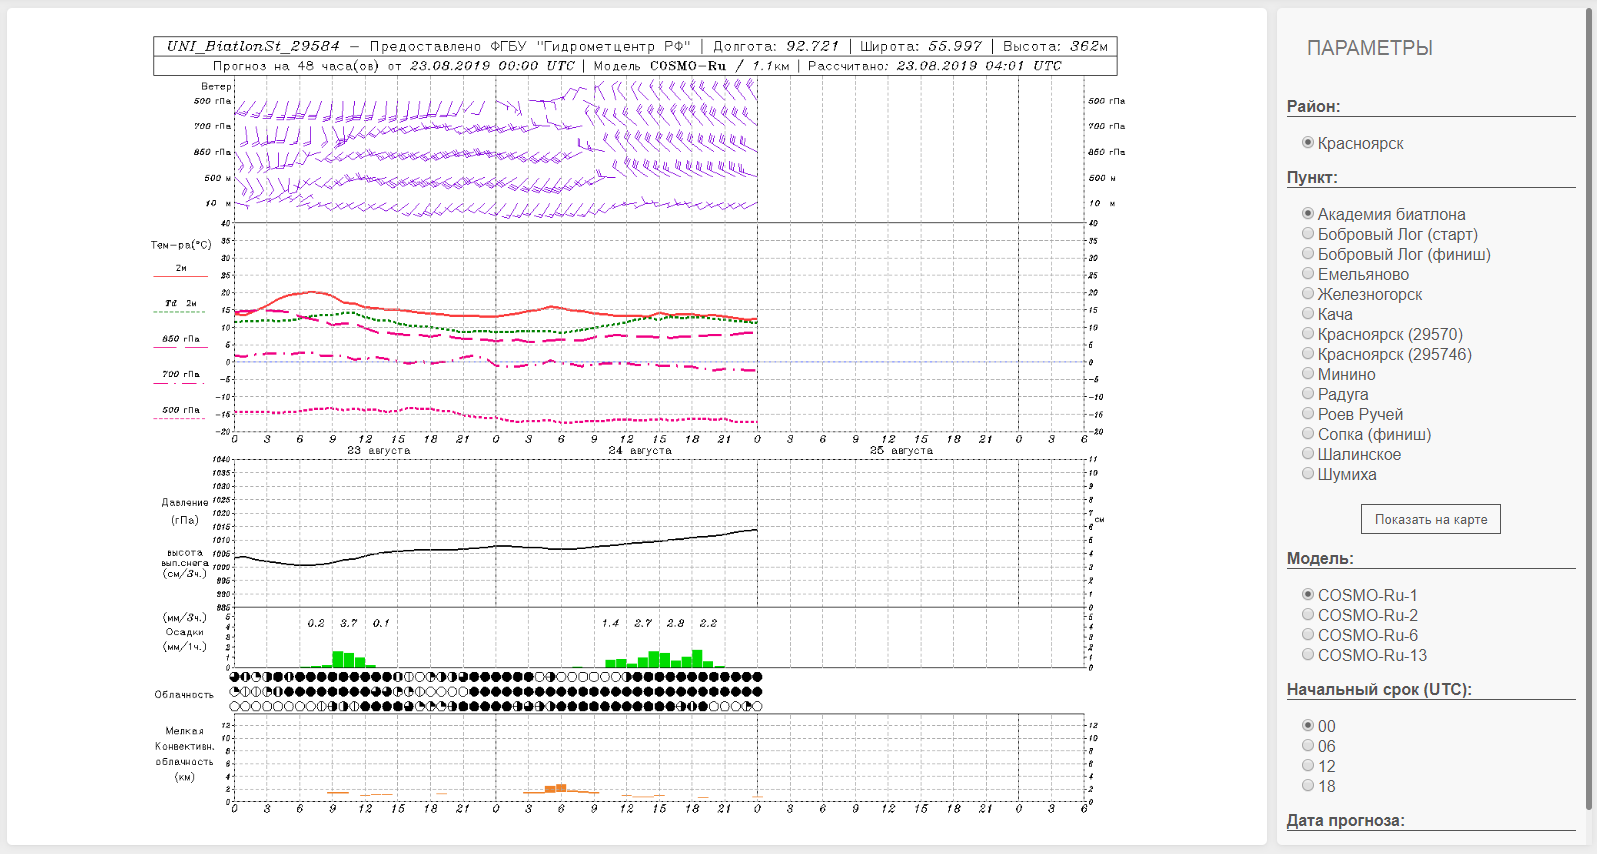This screenshot has height=854, width=1597.
Task: Click the 3.7 precipitation value
Action: tap(349, 623)
